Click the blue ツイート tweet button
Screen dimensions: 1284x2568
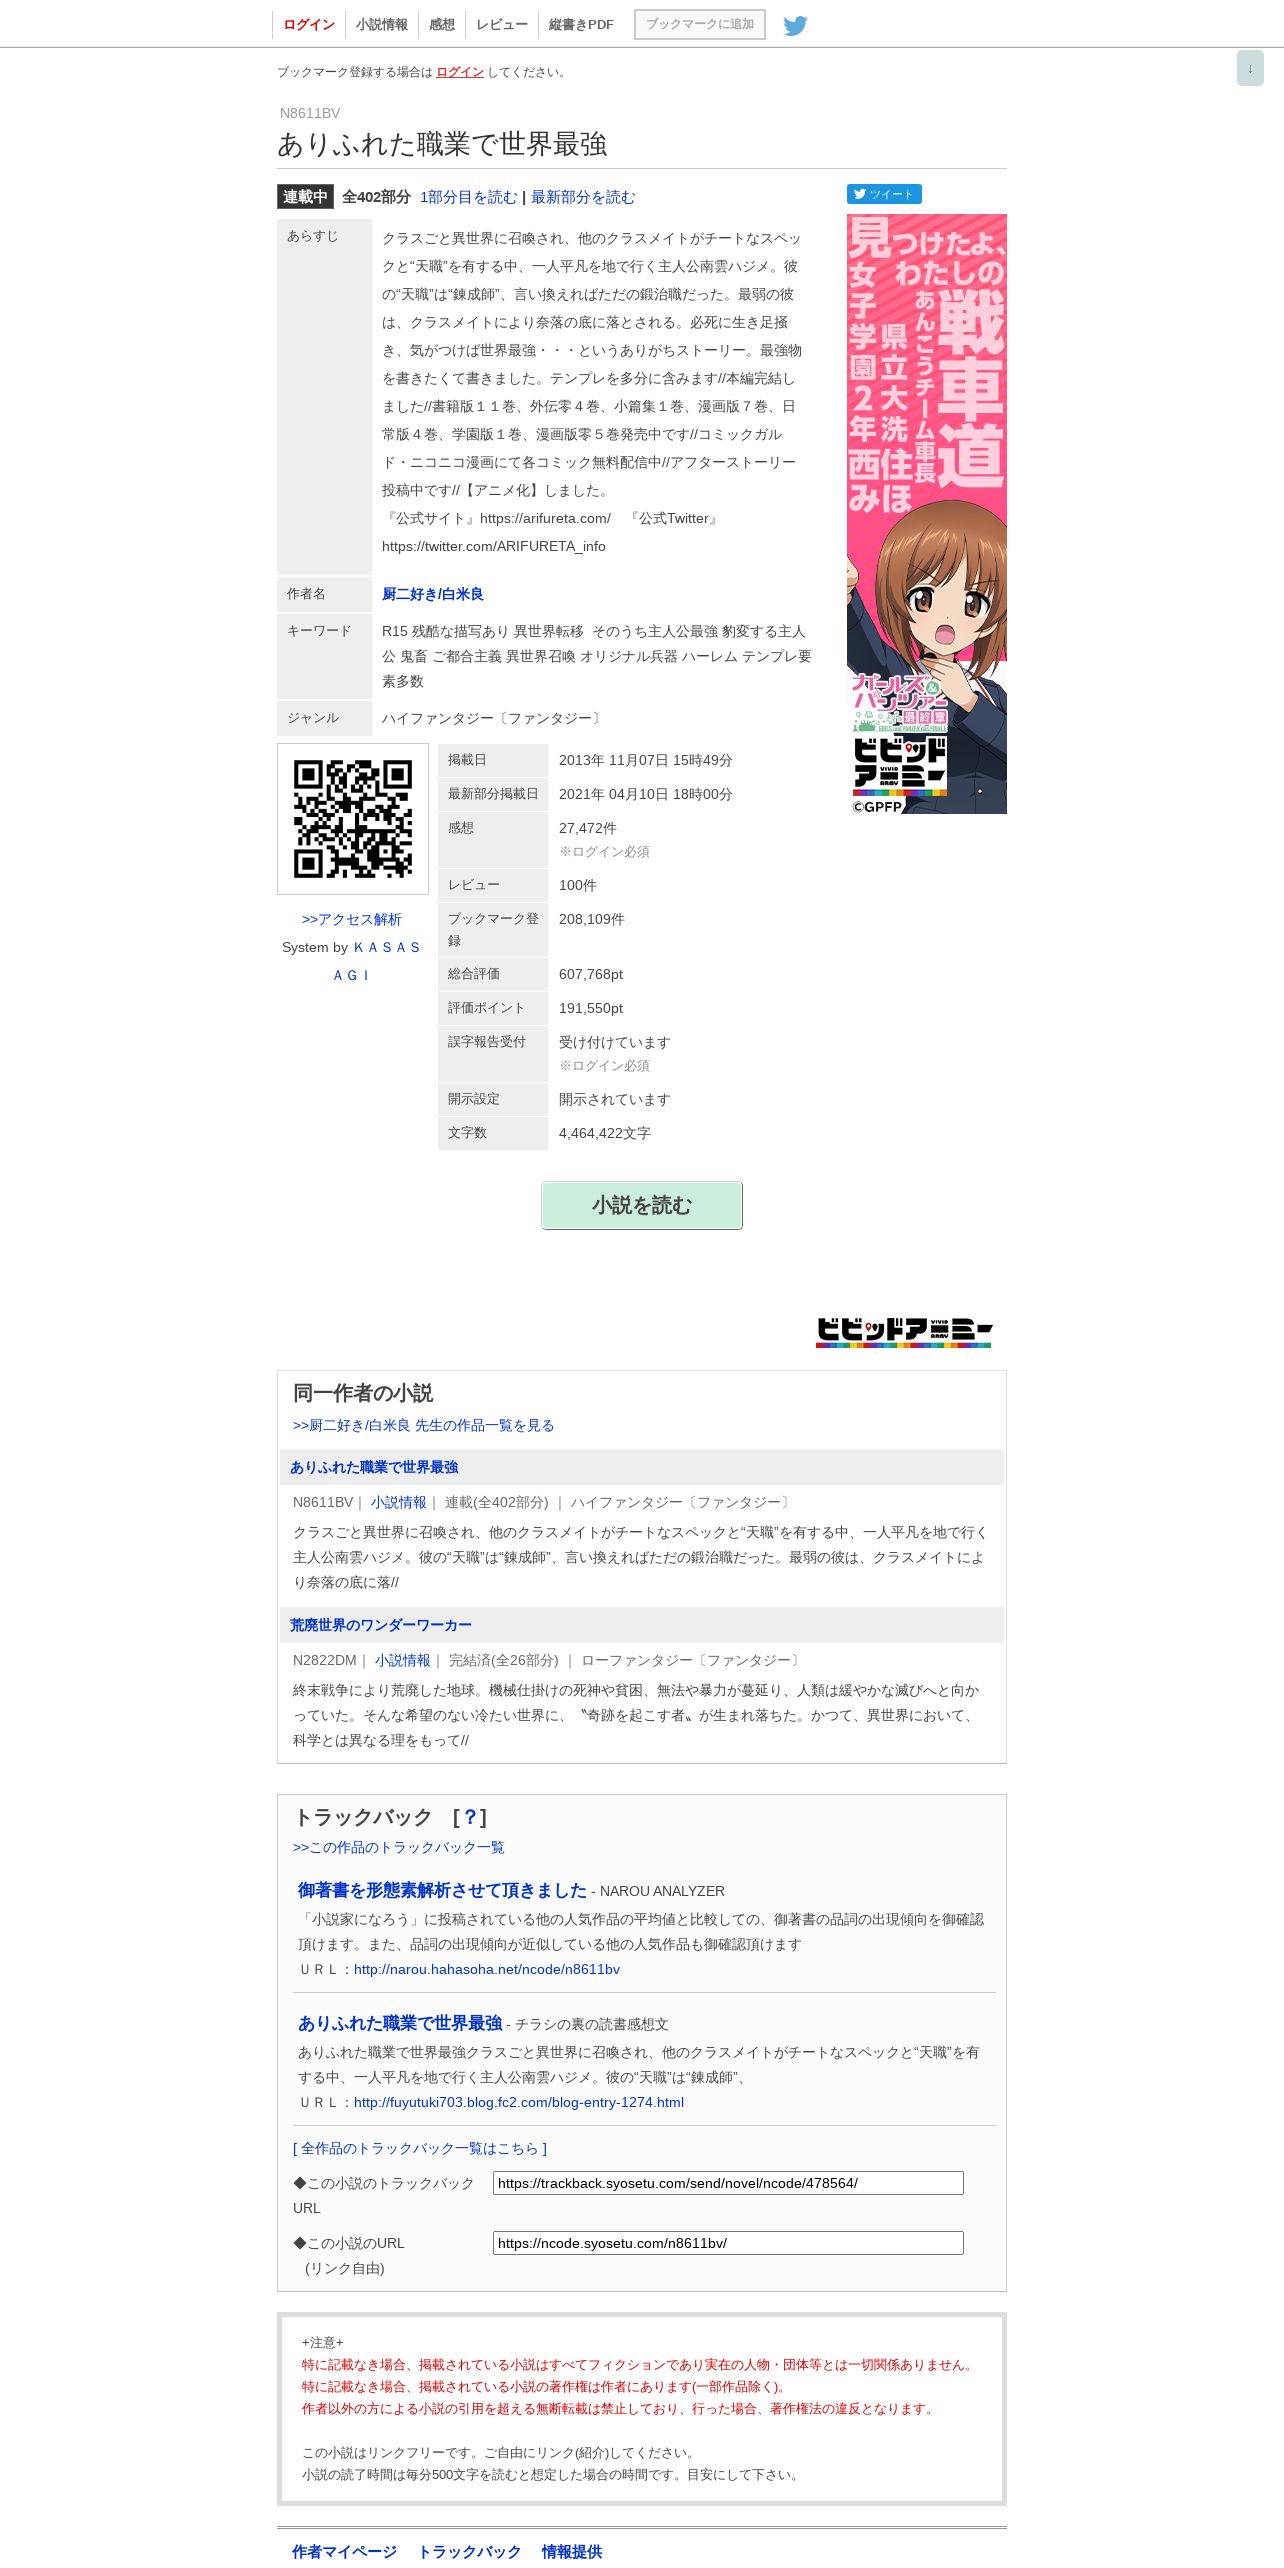(884, 194)
